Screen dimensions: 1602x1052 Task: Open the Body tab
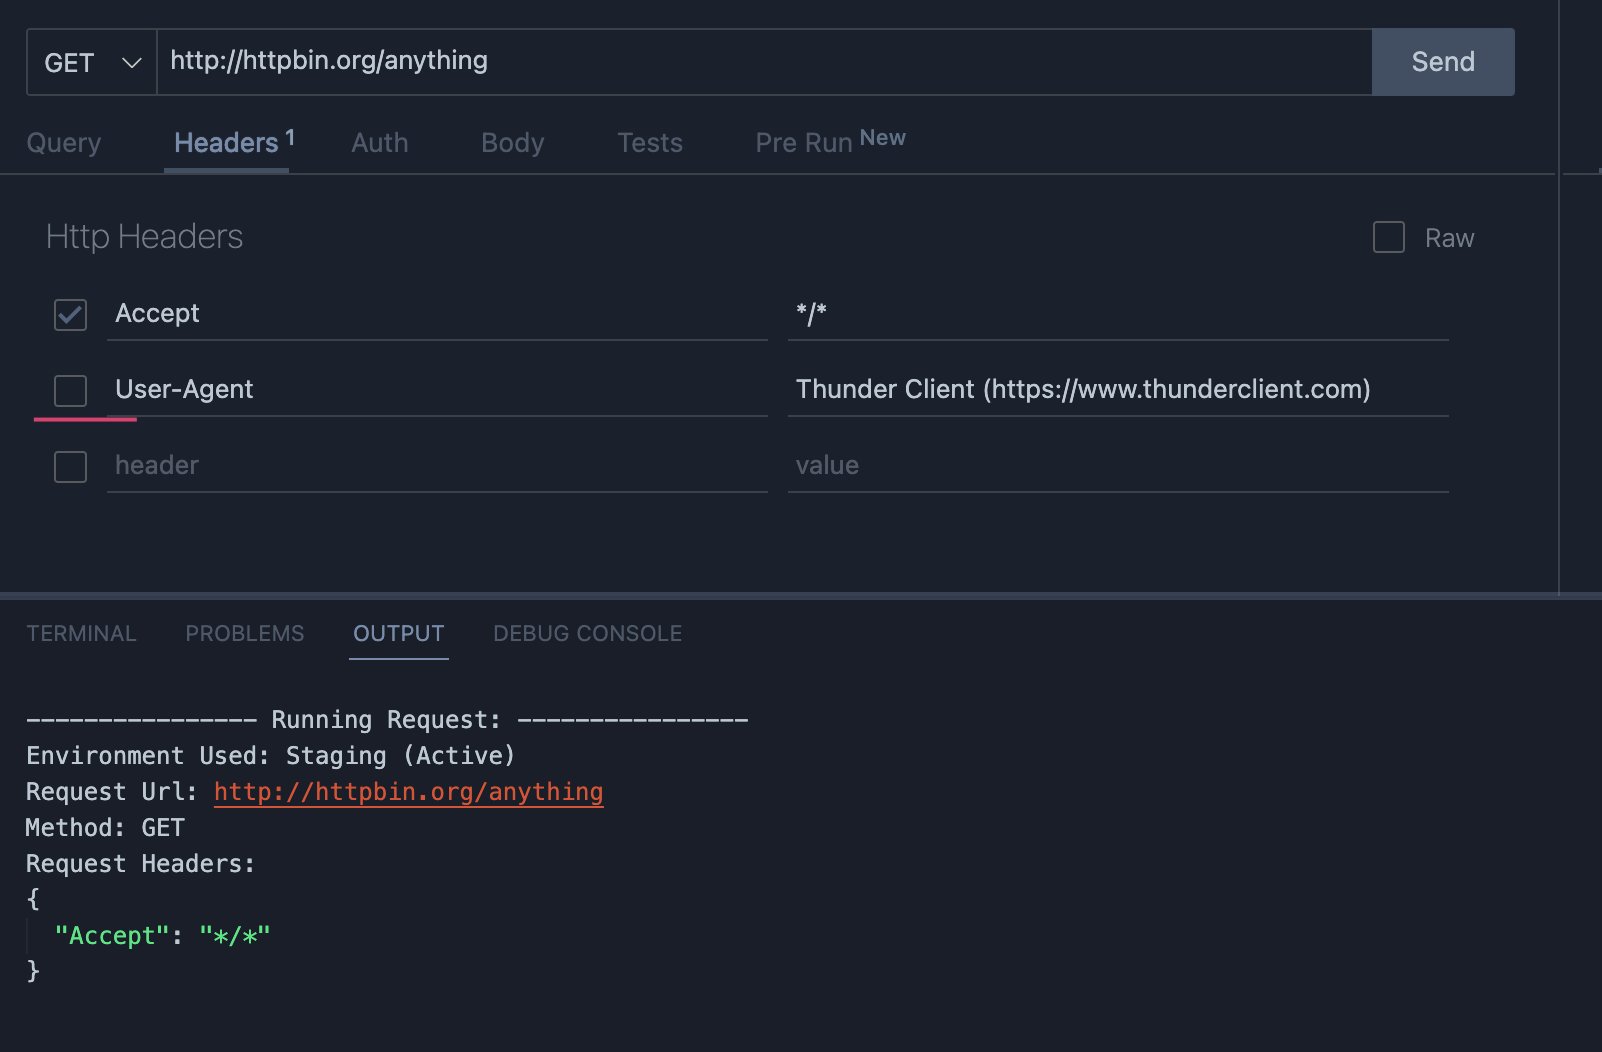(x=512, y=143)
